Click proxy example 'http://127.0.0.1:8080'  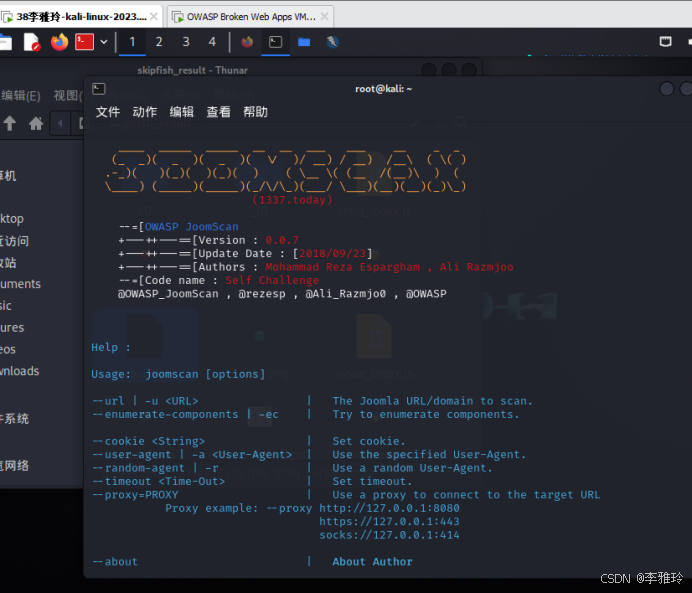(389, 508)
